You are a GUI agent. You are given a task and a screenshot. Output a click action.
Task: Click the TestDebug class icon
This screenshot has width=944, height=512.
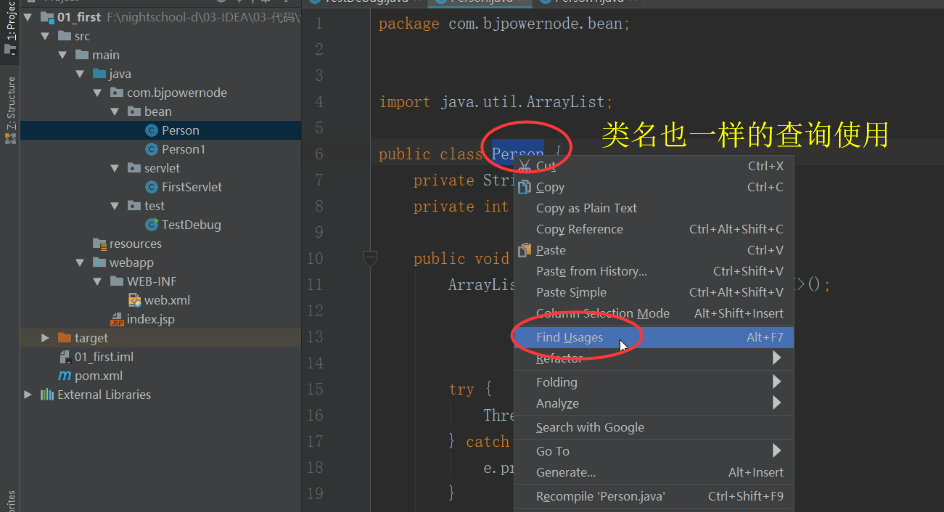click(x=152, y=225)
